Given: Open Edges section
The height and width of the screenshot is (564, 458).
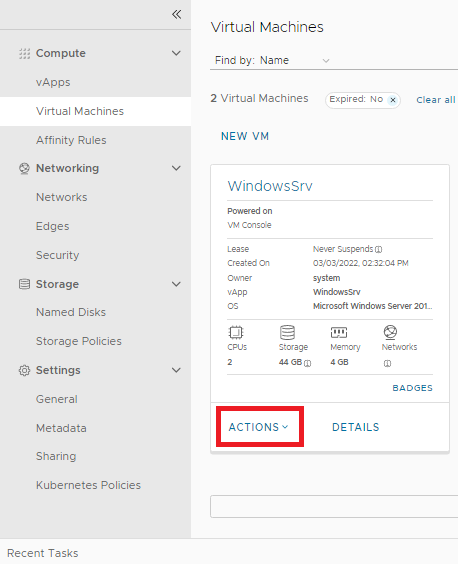Looking at the screenshot, I should (53, 226).
